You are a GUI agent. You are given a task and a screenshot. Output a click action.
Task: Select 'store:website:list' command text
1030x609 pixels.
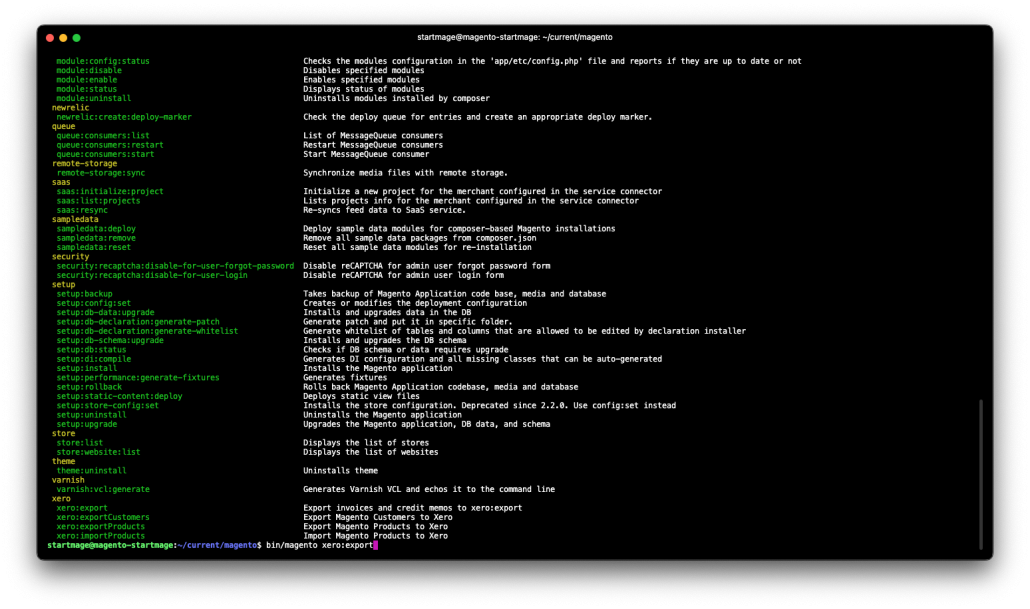click(x=98, y=452)
